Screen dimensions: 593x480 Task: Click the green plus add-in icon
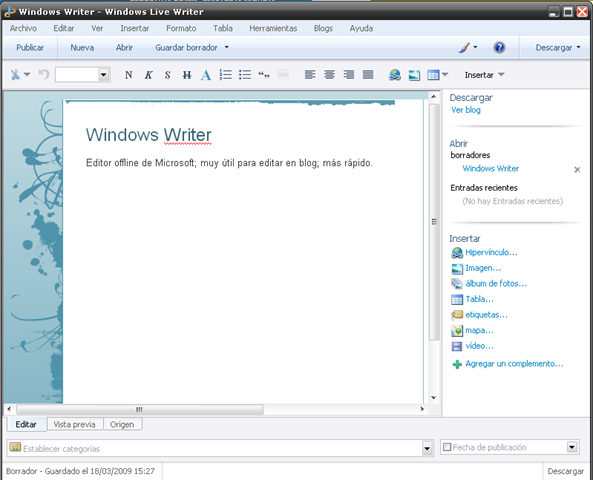tap(457, 364)
